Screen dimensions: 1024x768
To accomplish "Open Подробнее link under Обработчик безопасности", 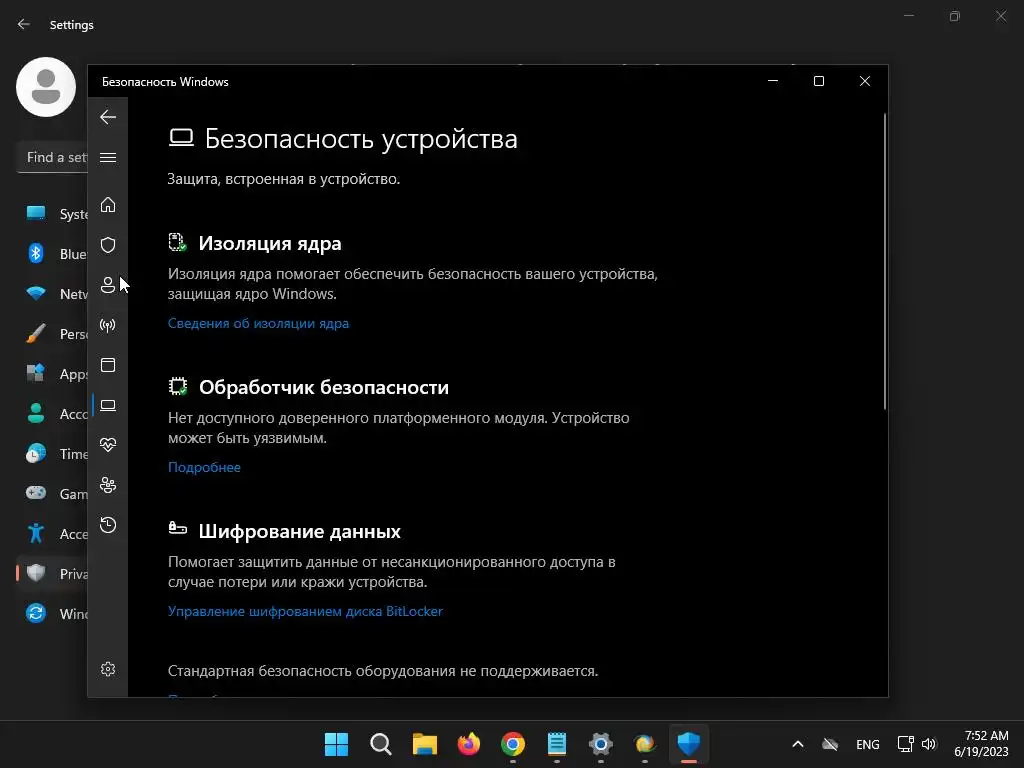I will pos(204,468).
